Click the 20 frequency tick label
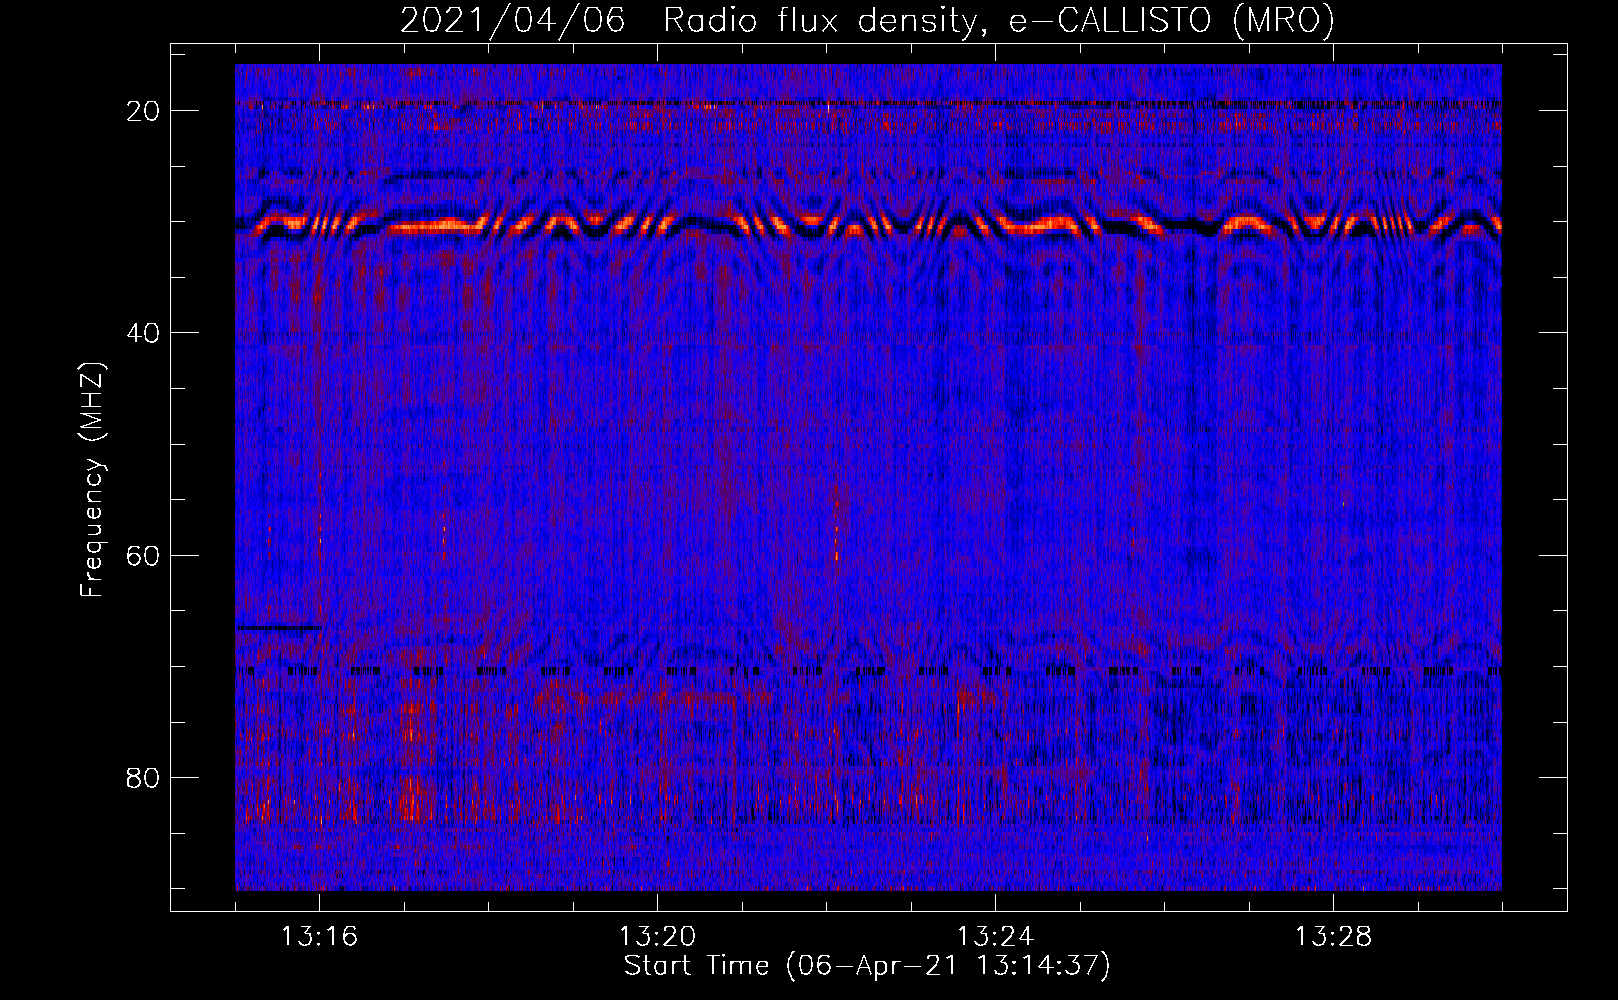The height and width of the screenshot is (1000, 1618). tap(143, 111)
